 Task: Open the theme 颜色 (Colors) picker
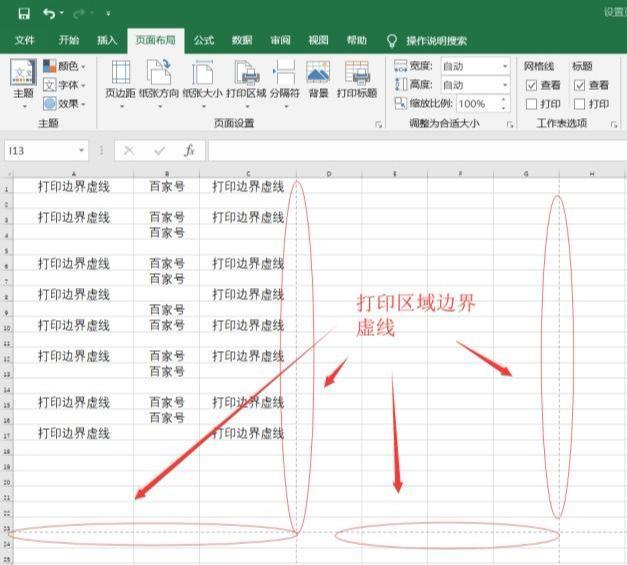[64, 66]
